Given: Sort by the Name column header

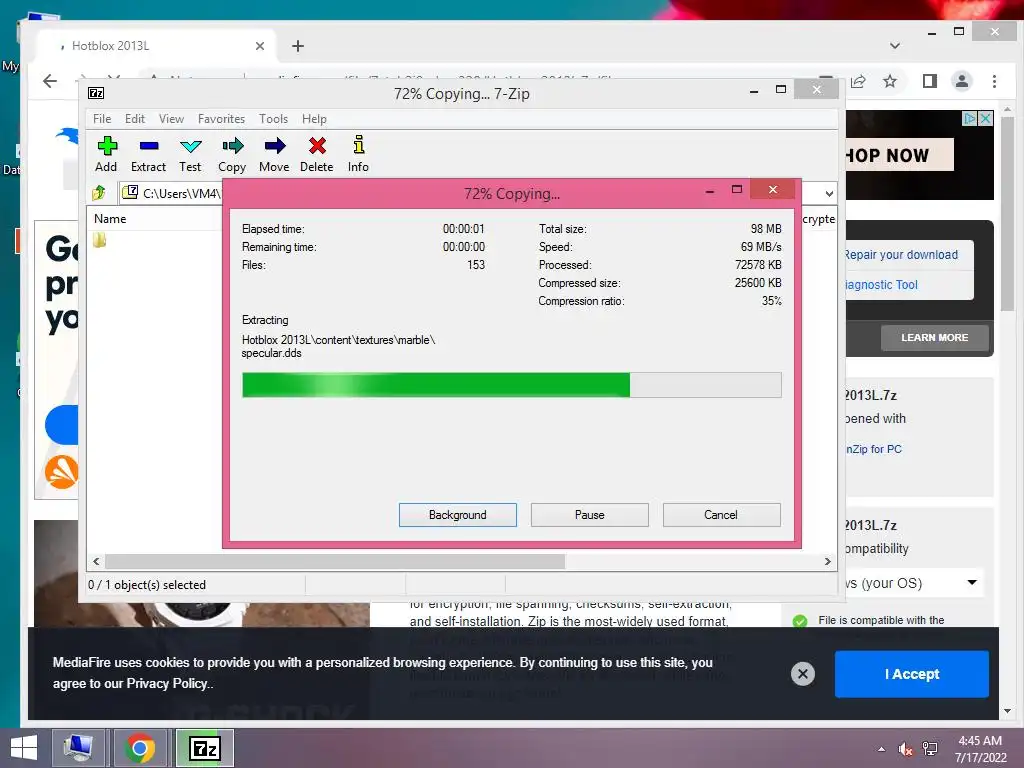Looking at the screenshot, I should tap(110, 219).
